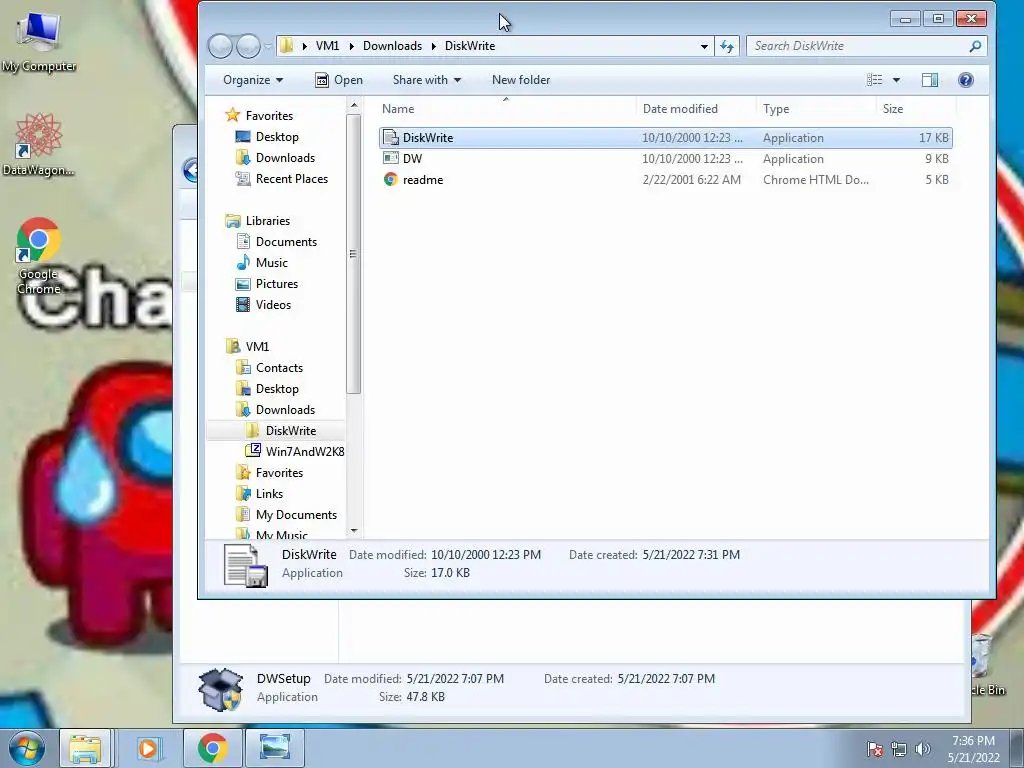This screenshot has height=768, width=1024.
Task: Open the Google Chrome desktop shortcut
Action: pos(38,256)
